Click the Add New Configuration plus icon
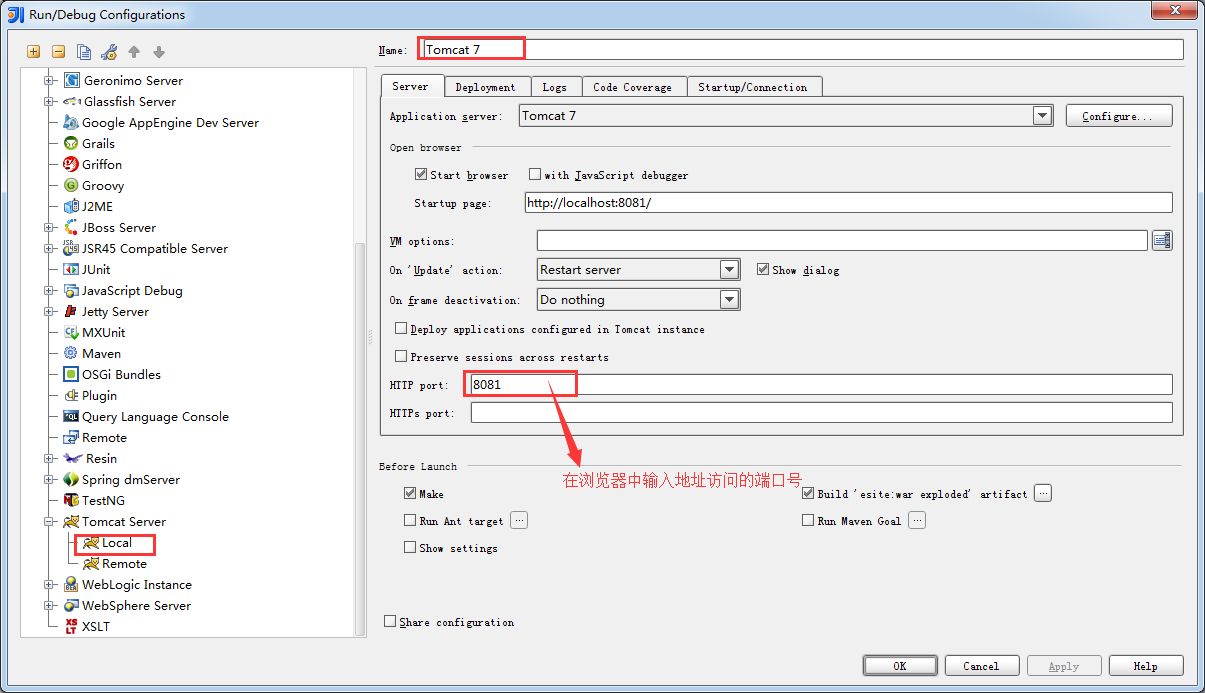Image resolution: width=1205 pixels, height=693 pixels. (x=34, y=52)
